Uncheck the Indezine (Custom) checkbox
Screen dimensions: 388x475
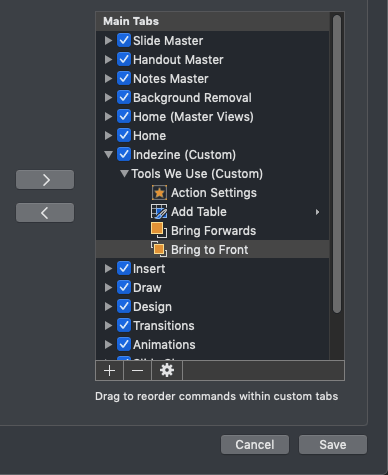tap(124, 154)
